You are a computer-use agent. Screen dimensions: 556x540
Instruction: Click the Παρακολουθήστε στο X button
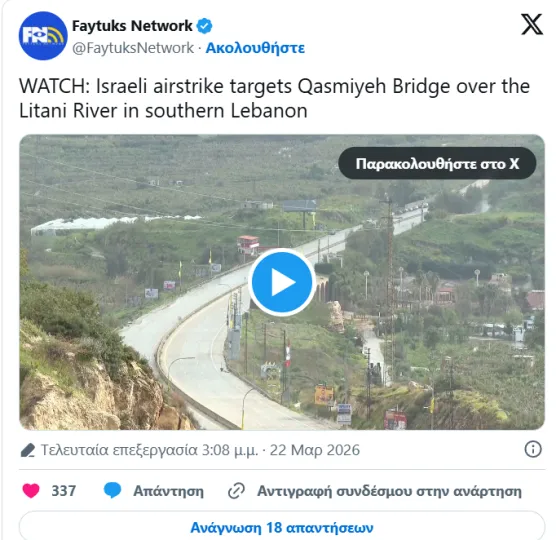click(437, 163)
